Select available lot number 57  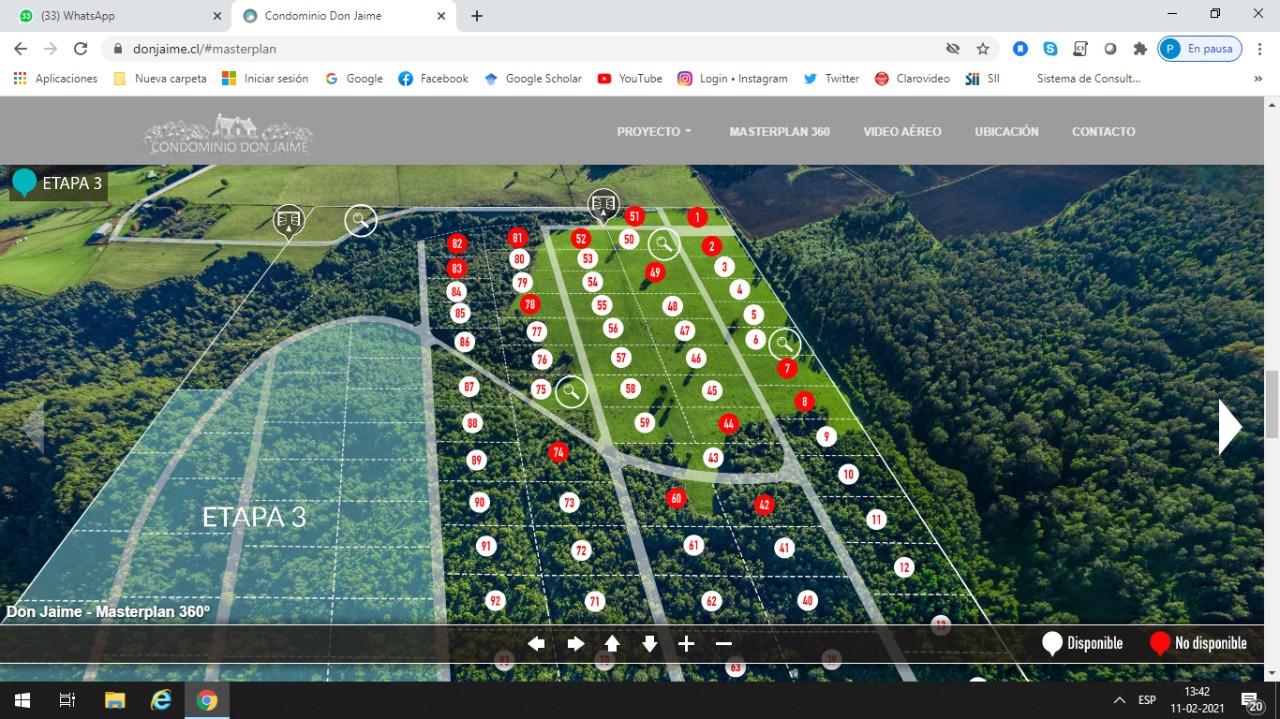coord(621,358)
